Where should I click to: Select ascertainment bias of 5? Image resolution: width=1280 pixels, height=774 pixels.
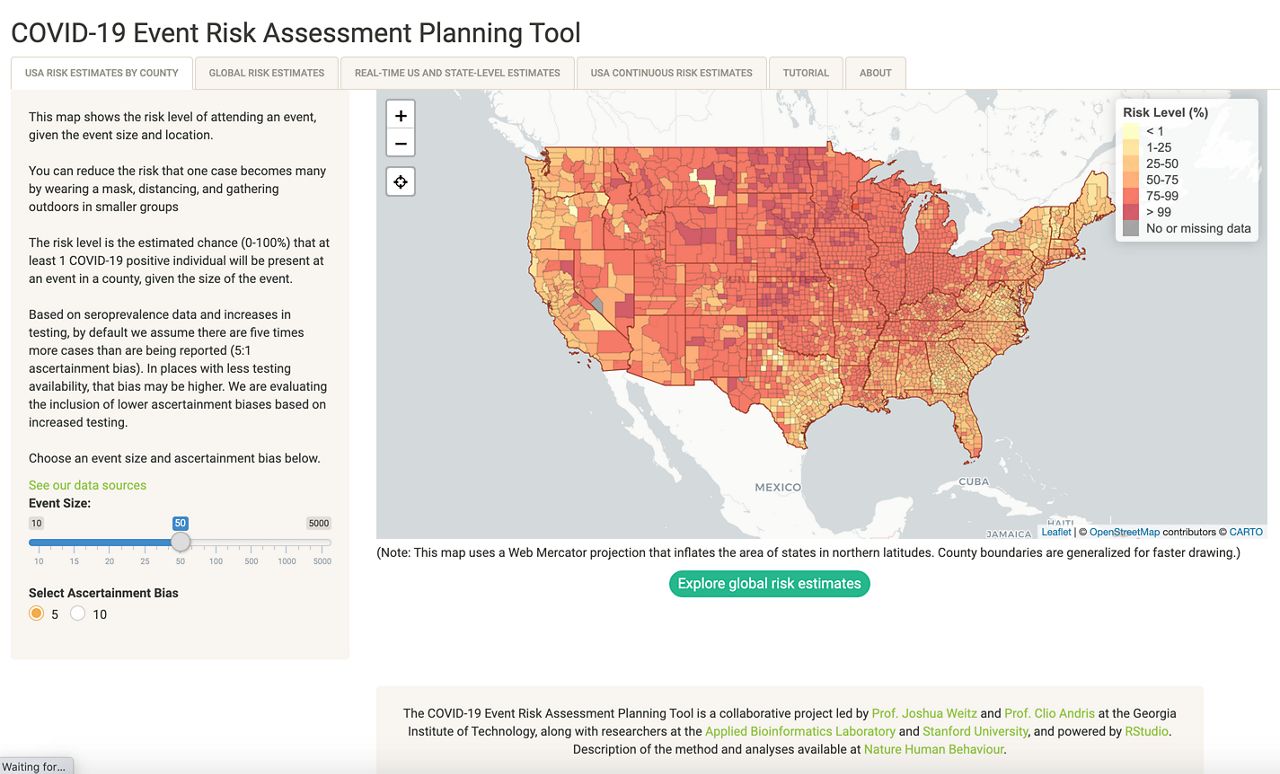pos(37,613)
